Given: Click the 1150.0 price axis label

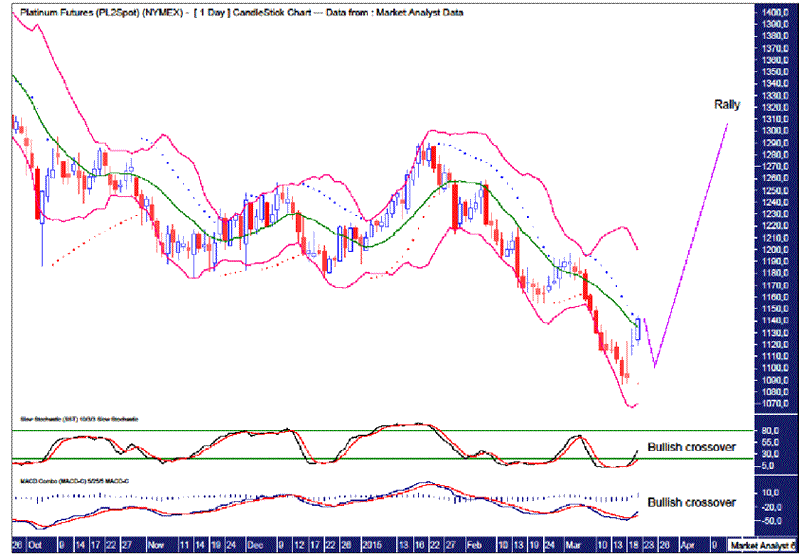Looking at the screenshot, I should [776, 309].
